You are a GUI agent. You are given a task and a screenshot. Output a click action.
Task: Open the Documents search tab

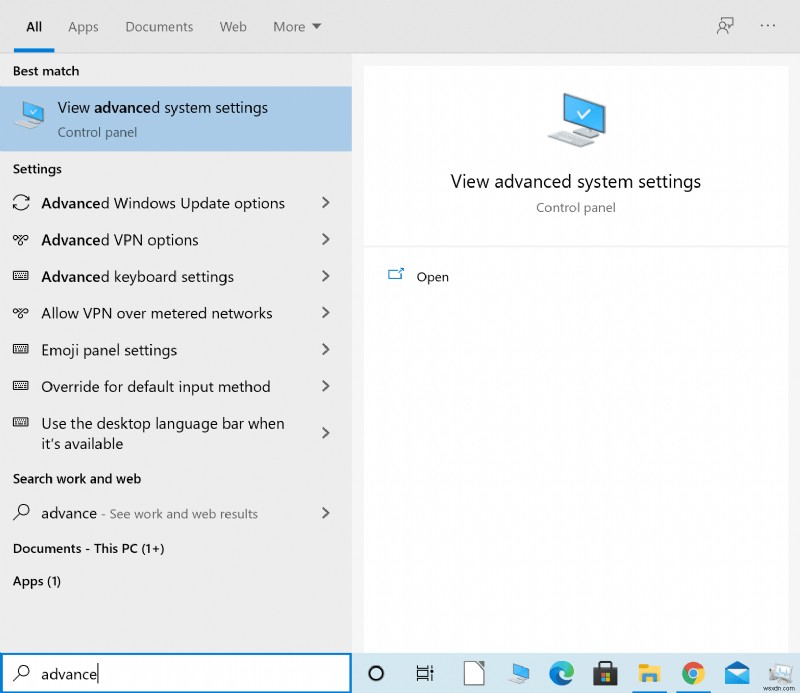pyautogui.click(x=159, y=27)
